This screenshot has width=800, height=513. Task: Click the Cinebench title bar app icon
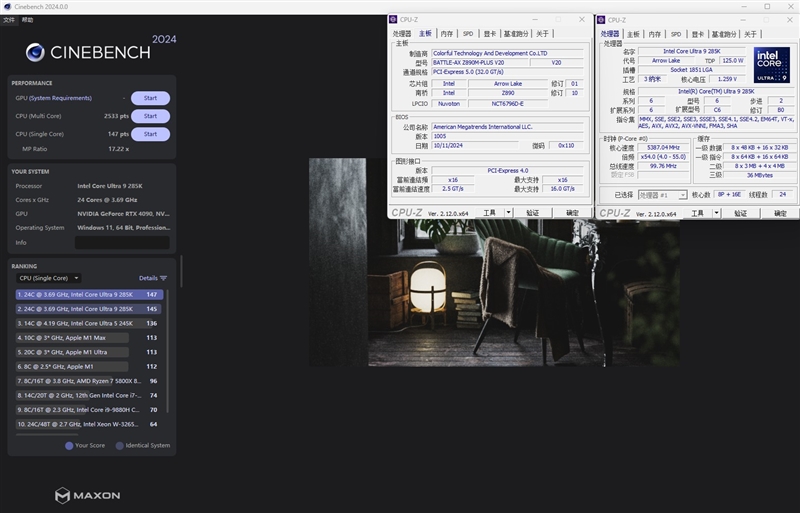(x=7, y=6)
